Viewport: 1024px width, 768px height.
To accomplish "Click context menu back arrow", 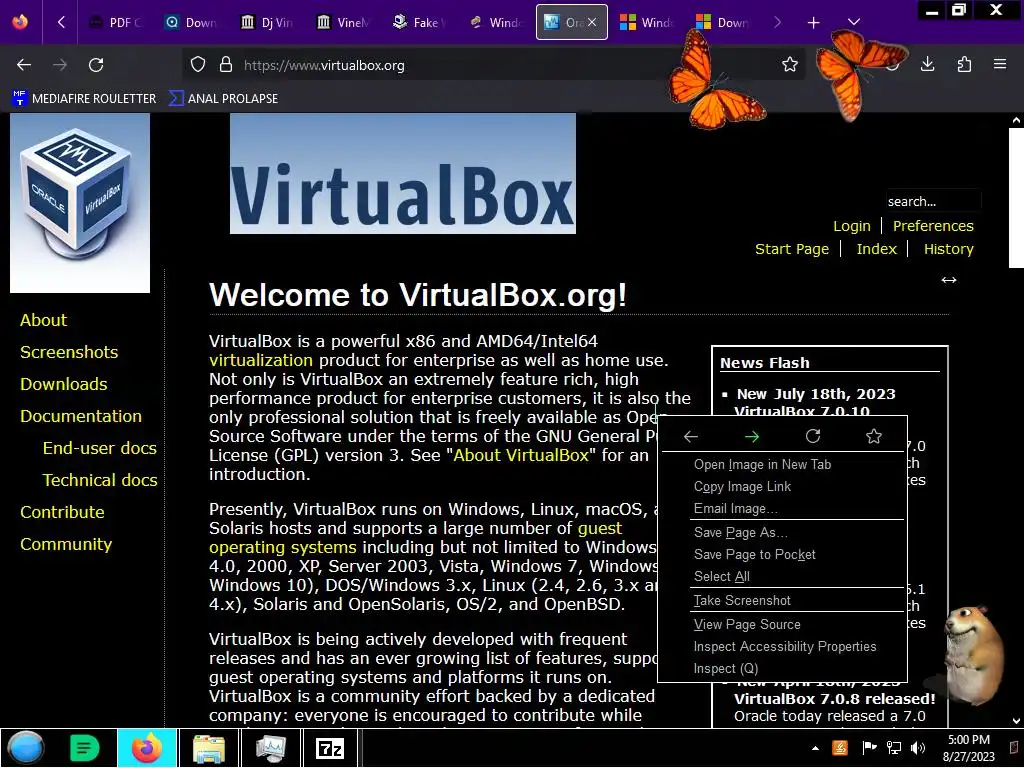I will coord(691,436).
